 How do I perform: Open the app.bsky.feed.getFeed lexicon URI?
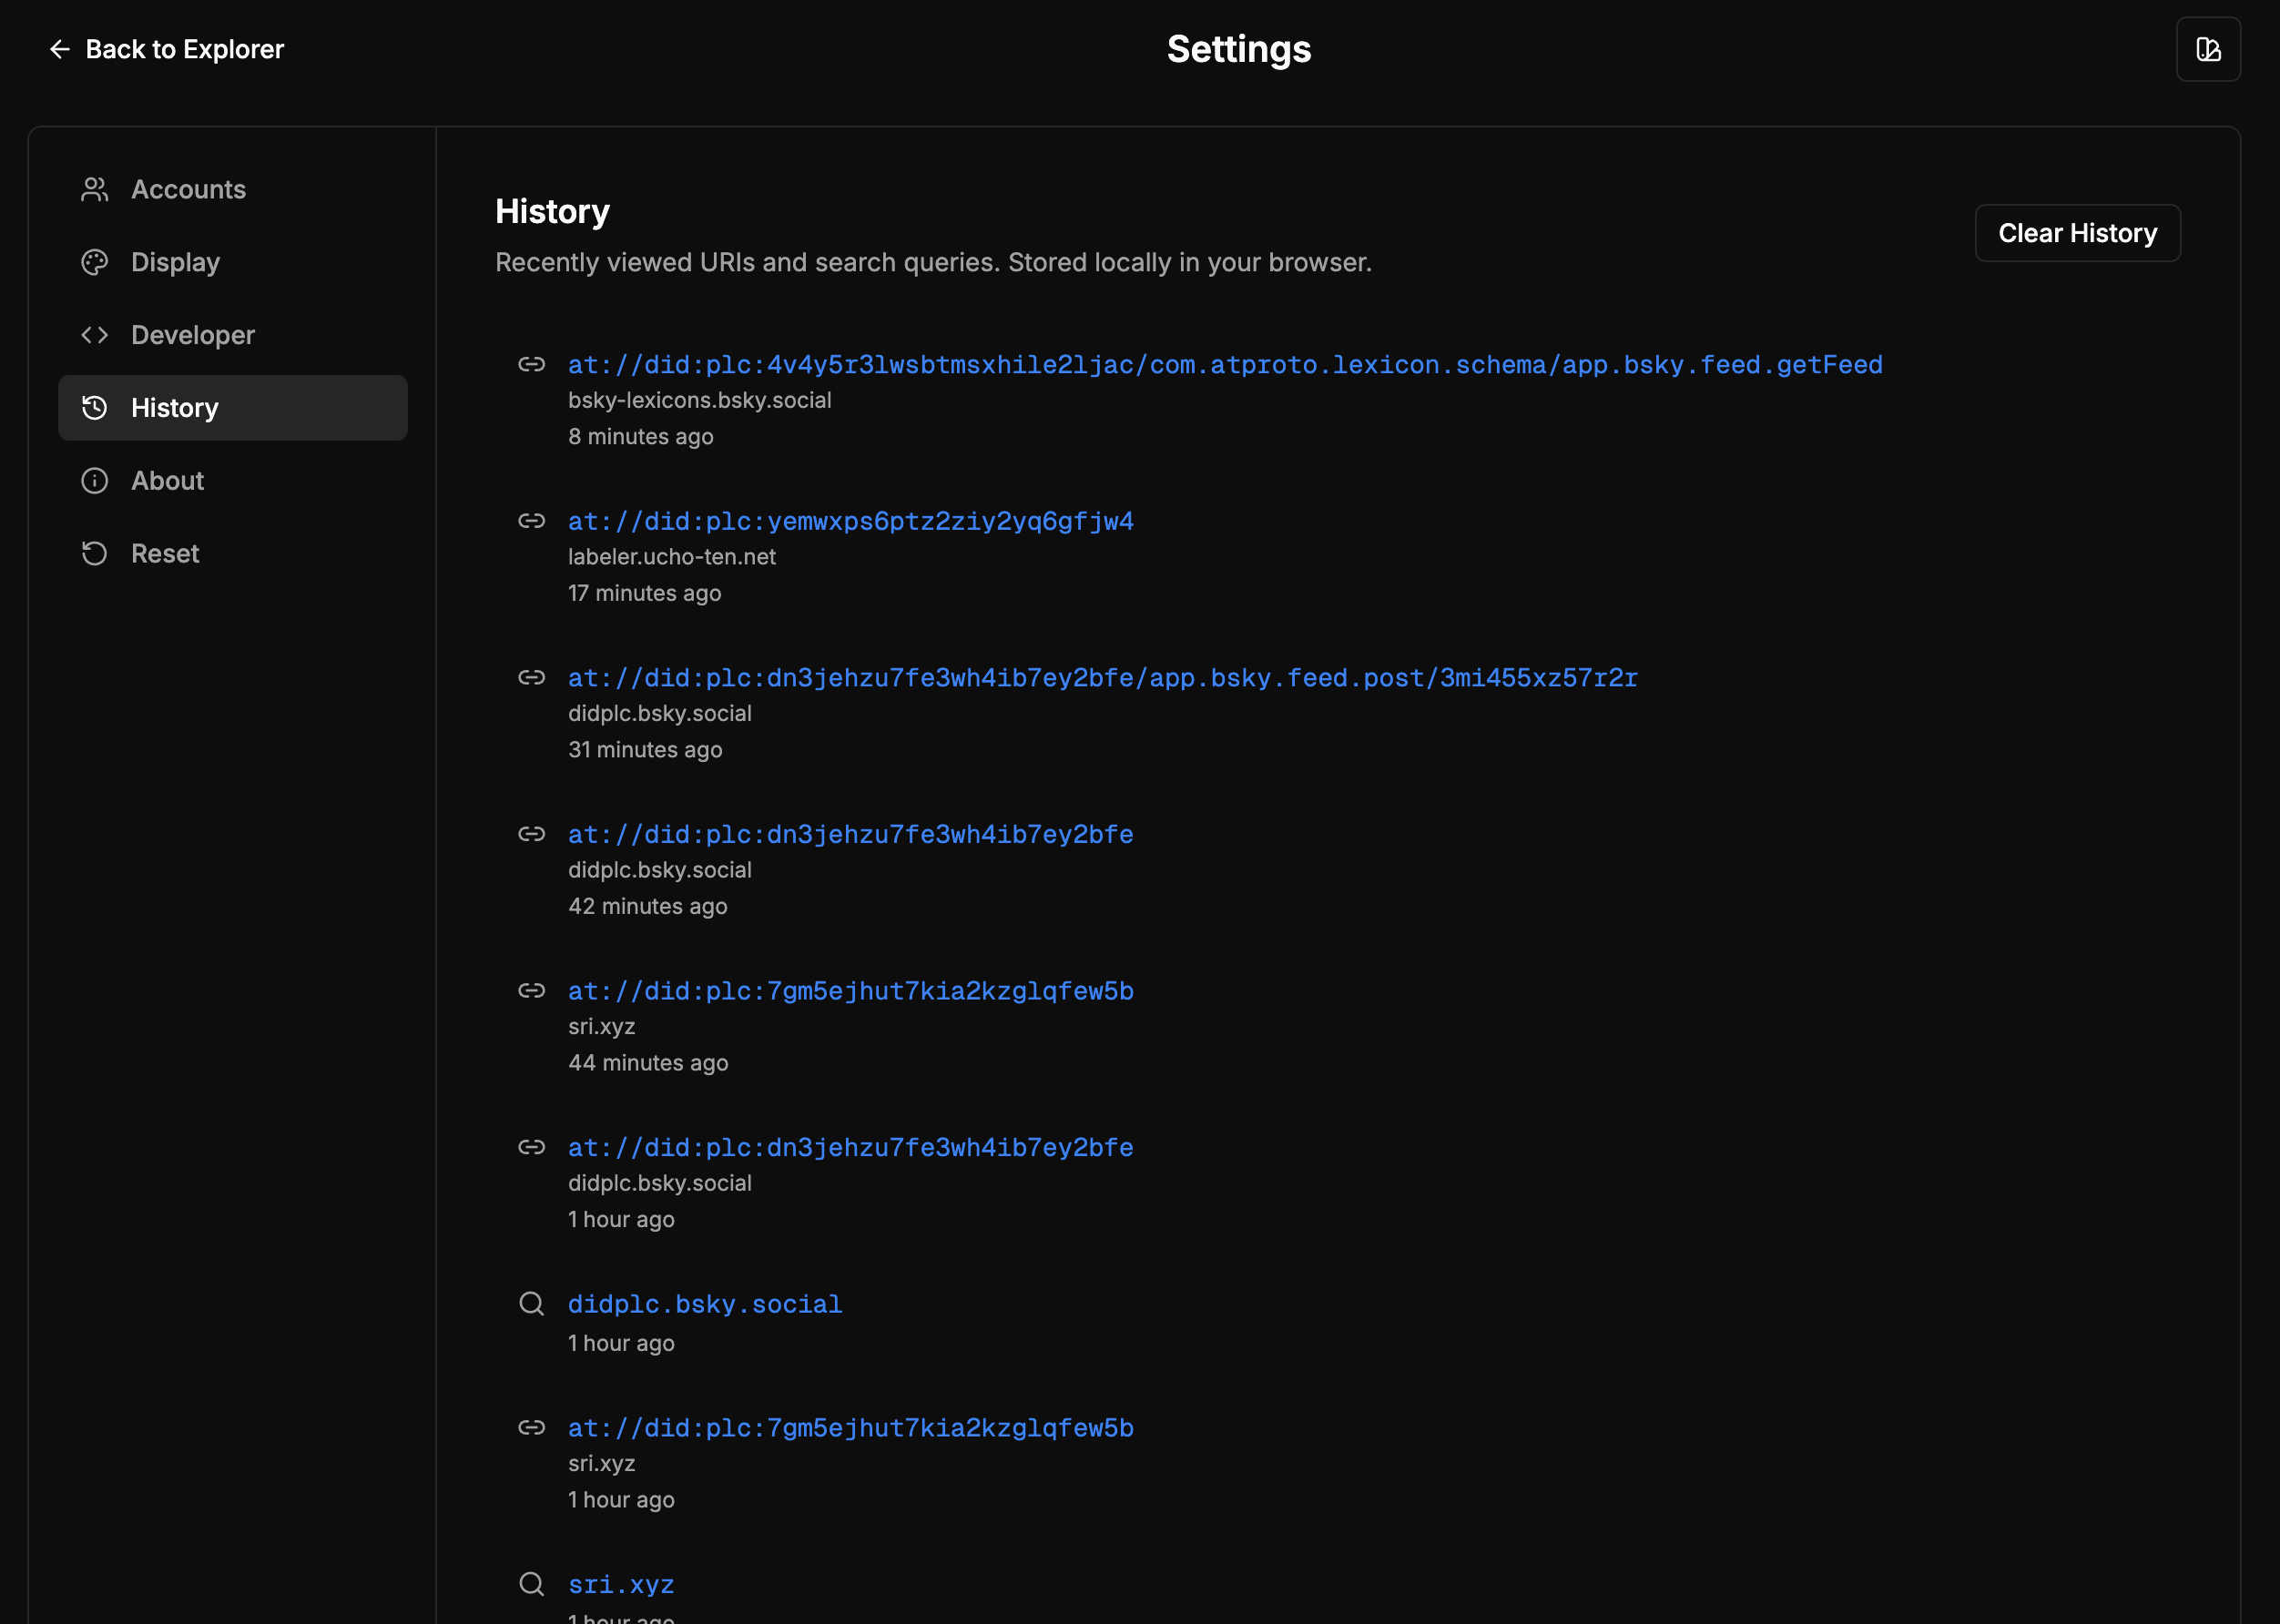1224,365
